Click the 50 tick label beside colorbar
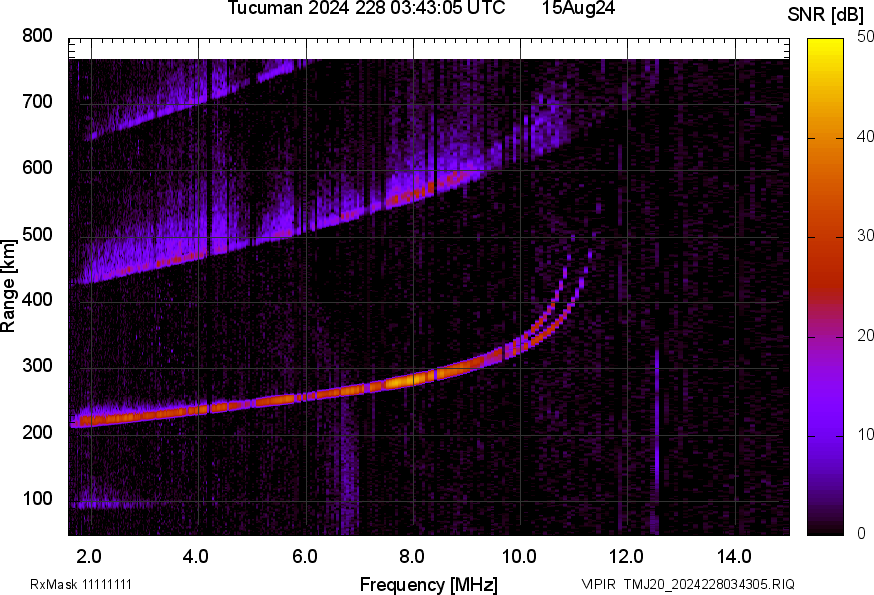Screen dimensions: 874x595 point(864,37)
